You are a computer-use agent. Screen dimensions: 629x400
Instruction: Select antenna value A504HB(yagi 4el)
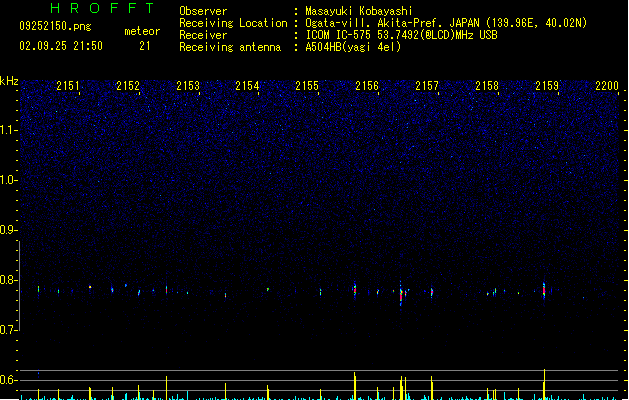pyautogui.click(x=353, y=47)
